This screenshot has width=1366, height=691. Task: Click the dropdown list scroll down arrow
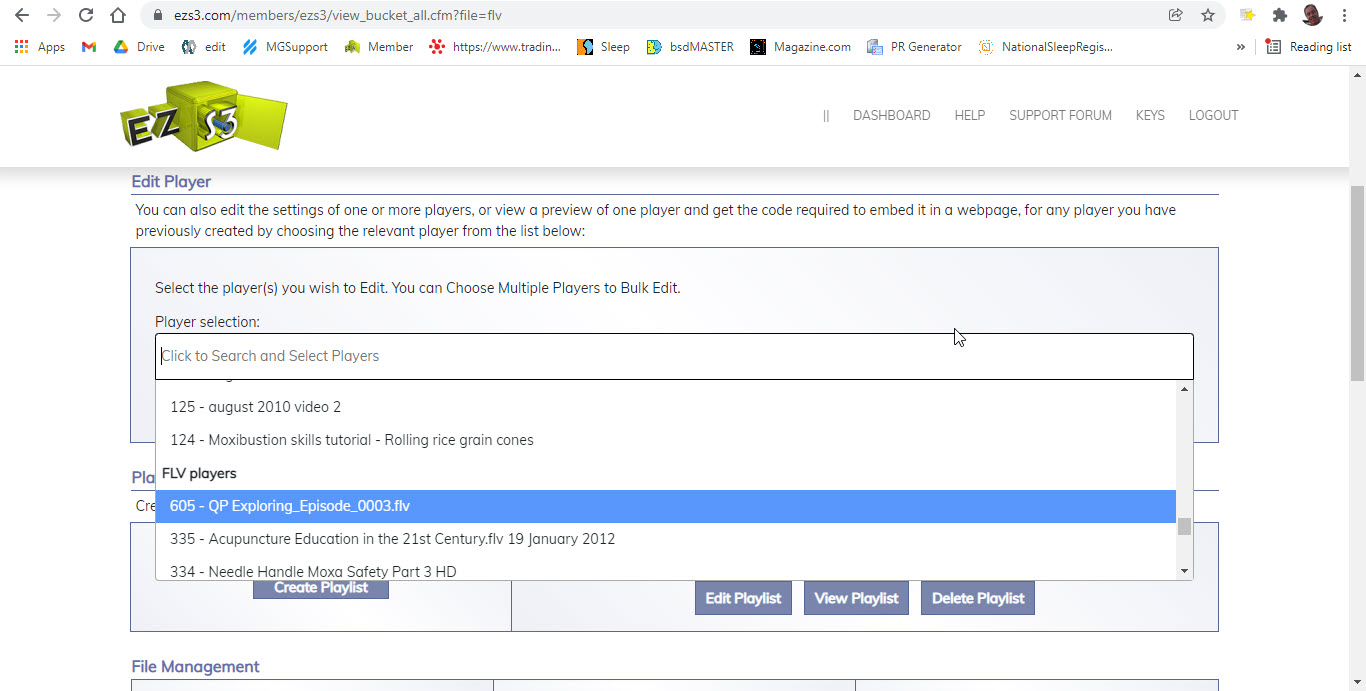(1185, 572)
